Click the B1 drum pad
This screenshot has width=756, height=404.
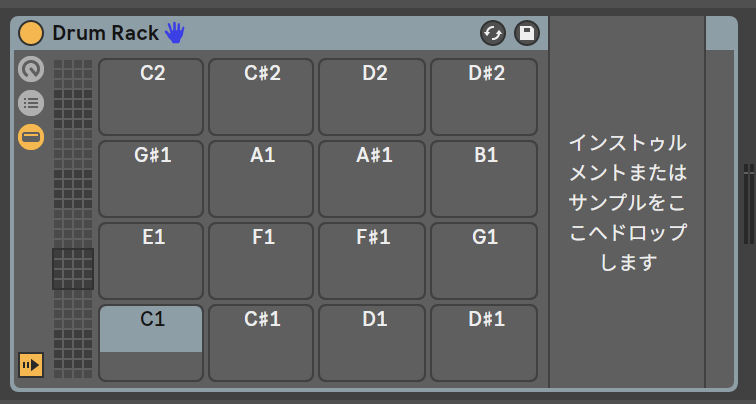[484, 178]
